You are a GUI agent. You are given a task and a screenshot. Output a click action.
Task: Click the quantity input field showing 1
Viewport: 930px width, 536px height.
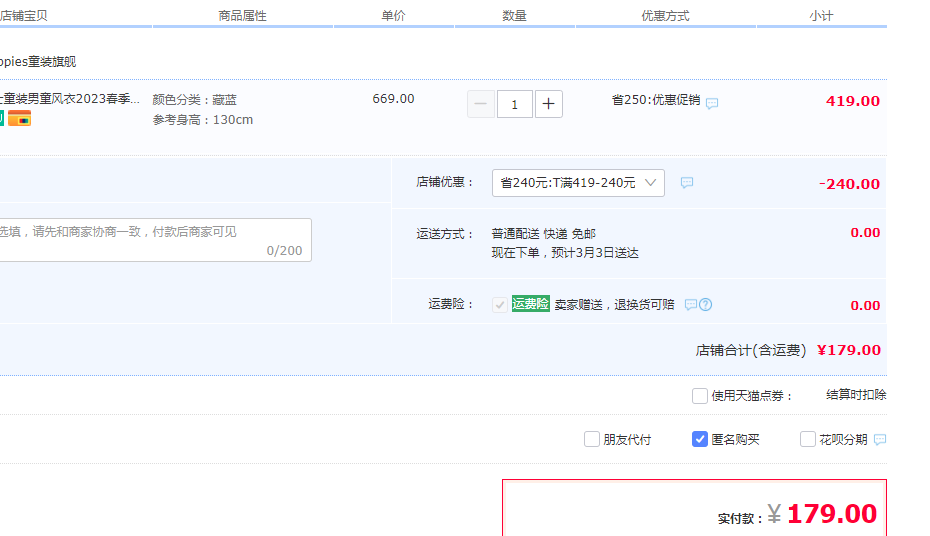point(514,104)
